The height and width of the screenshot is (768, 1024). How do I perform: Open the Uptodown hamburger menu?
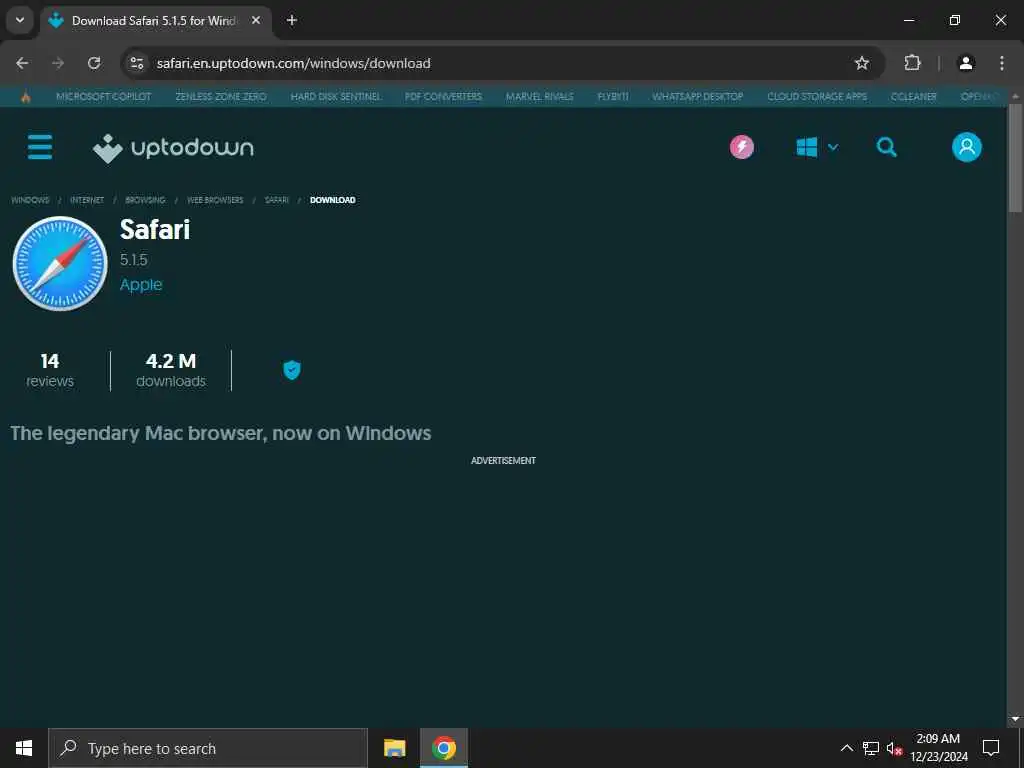click(40, 147)
